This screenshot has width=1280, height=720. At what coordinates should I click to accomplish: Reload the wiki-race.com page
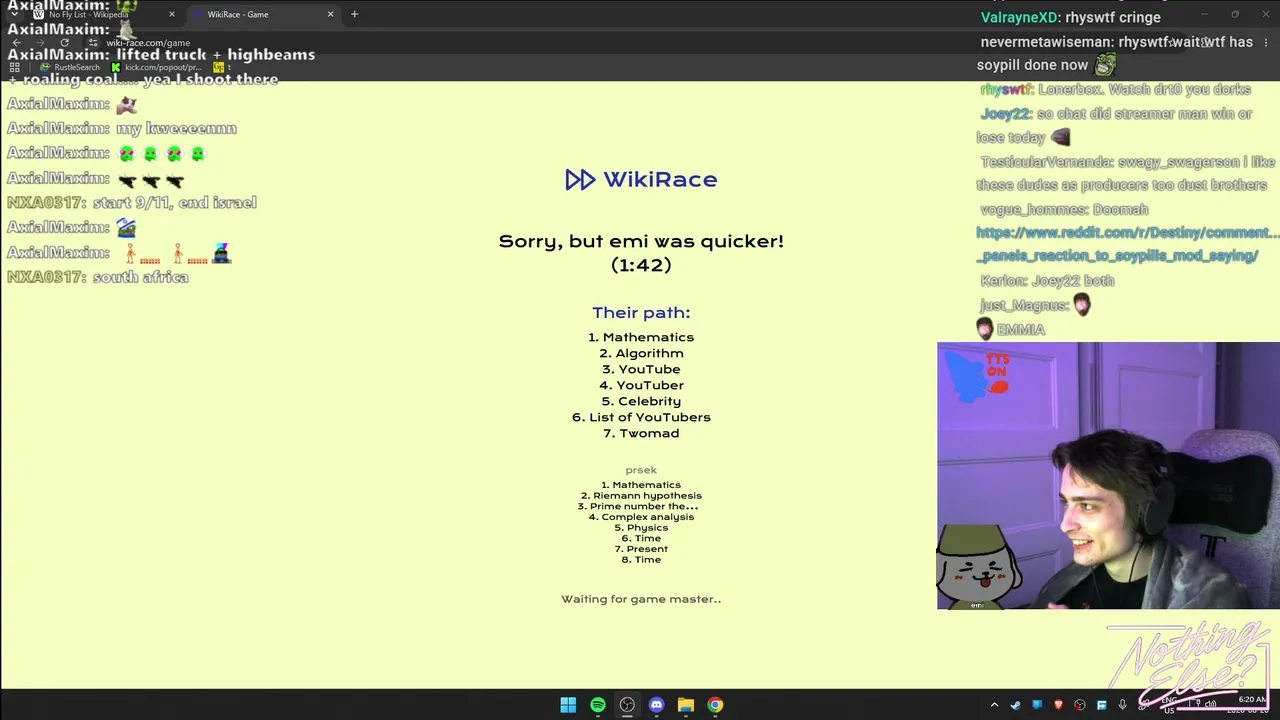tap(64, 43)
